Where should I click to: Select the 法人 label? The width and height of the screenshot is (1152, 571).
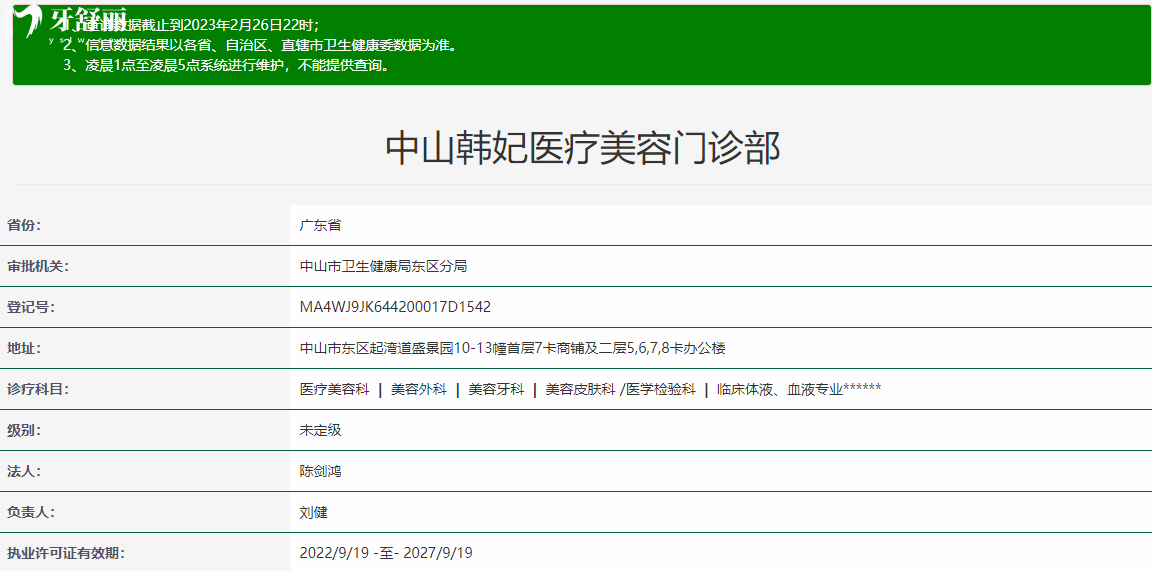click(x=24, y=472)
